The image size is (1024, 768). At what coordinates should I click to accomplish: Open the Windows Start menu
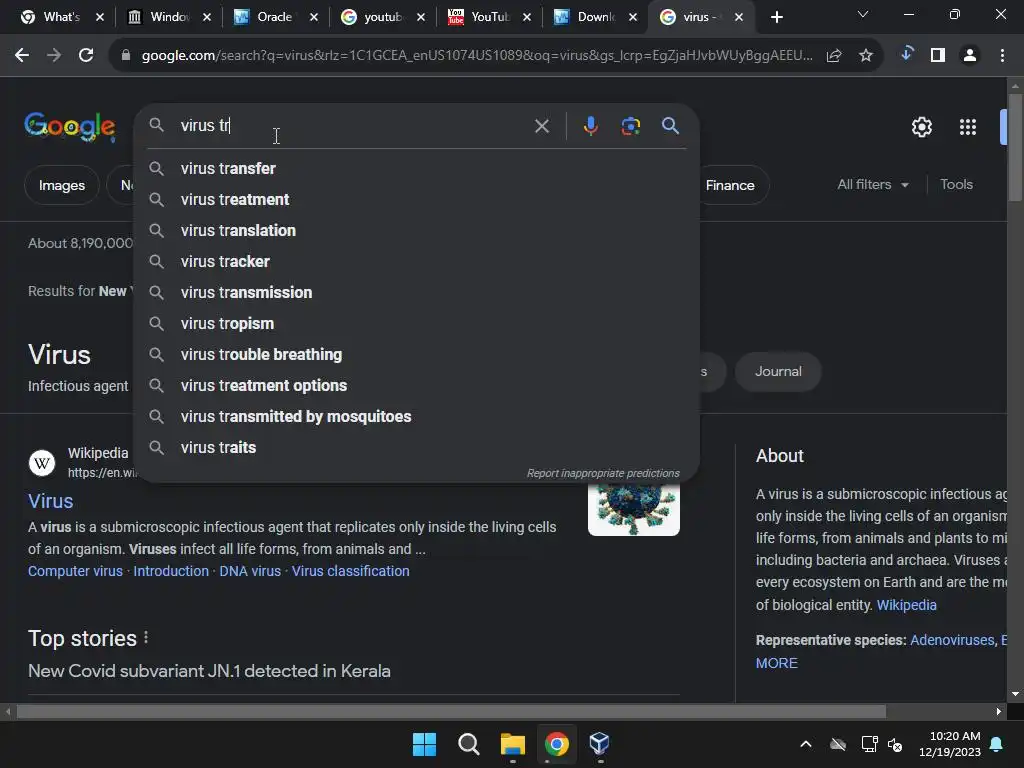pos(424,744)
